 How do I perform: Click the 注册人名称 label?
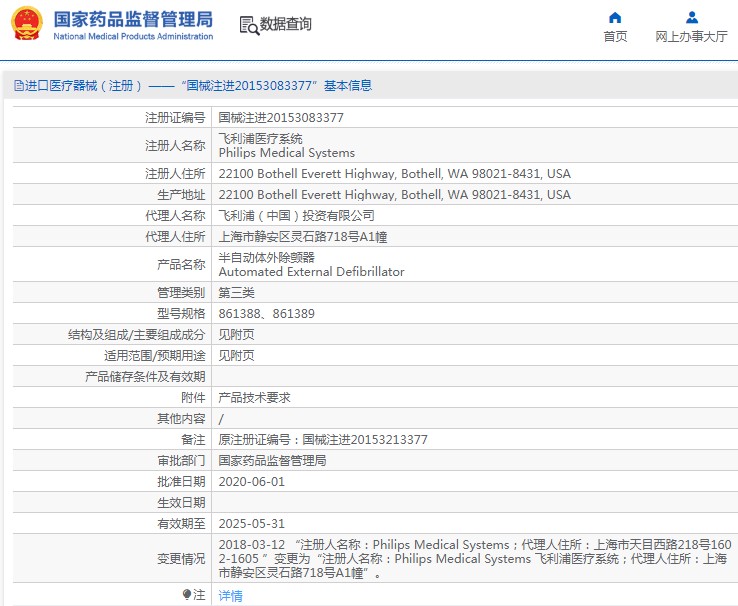(x=175, y=145)
